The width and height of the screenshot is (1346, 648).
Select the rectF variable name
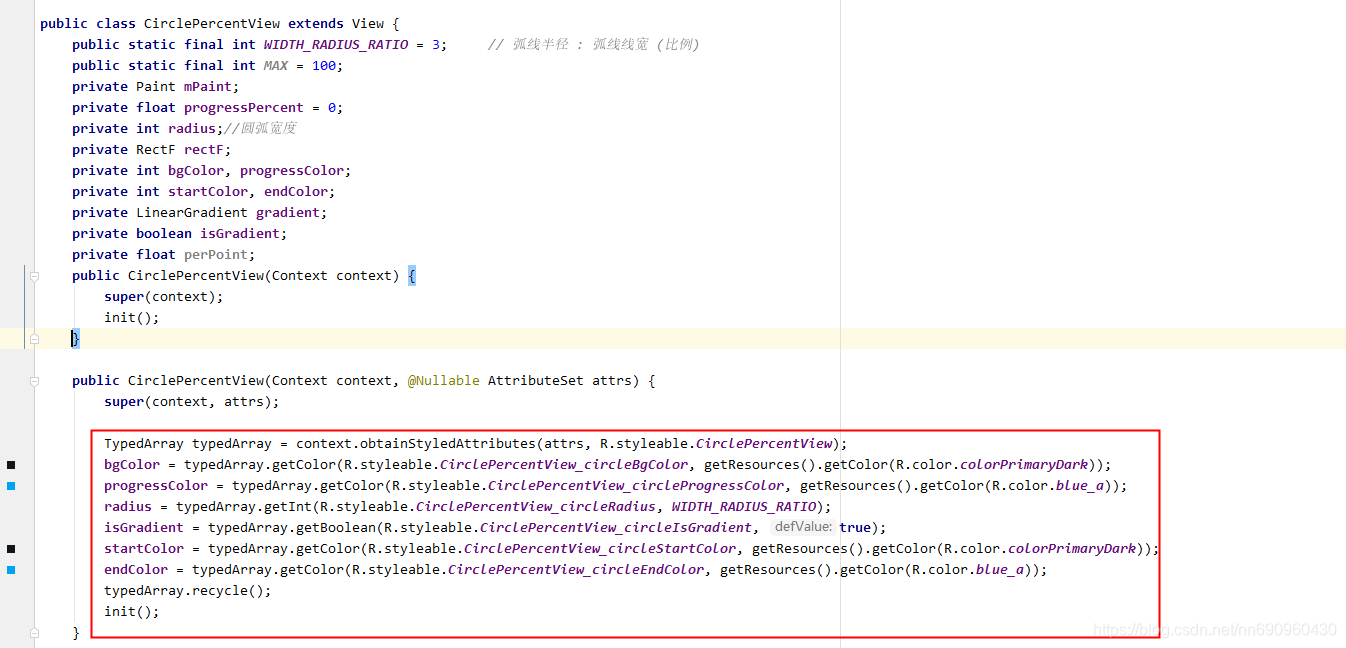tap(204, 149)
